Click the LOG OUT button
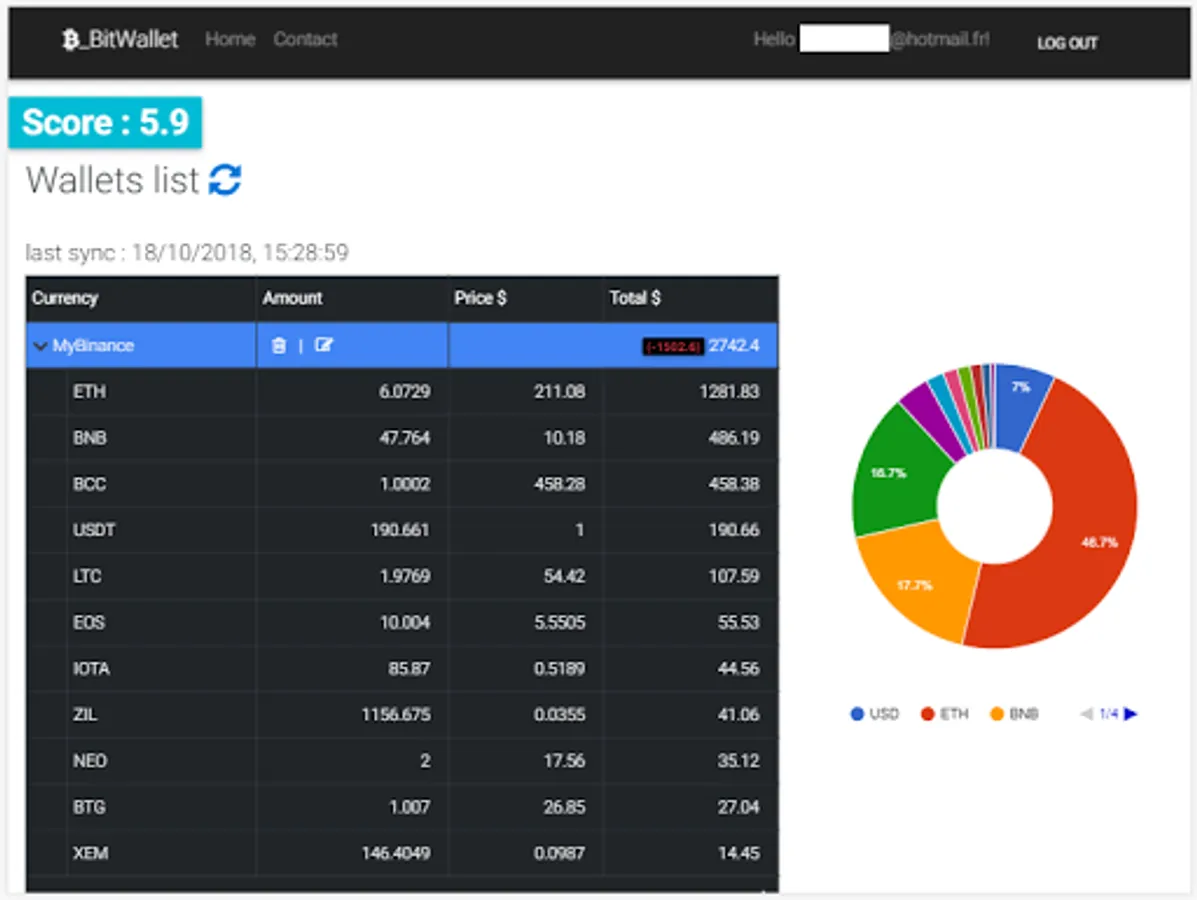This screenshot has width=1197, height=900. [x=1067, y=43]
